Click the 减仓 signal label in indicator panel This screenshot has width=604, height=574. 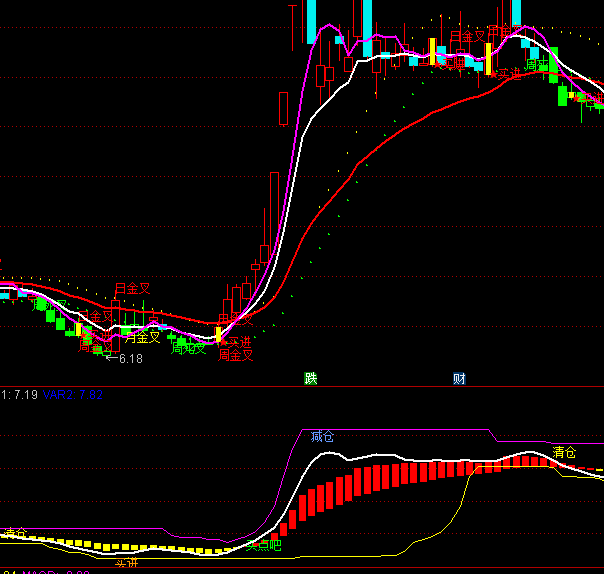pos(322,436)
